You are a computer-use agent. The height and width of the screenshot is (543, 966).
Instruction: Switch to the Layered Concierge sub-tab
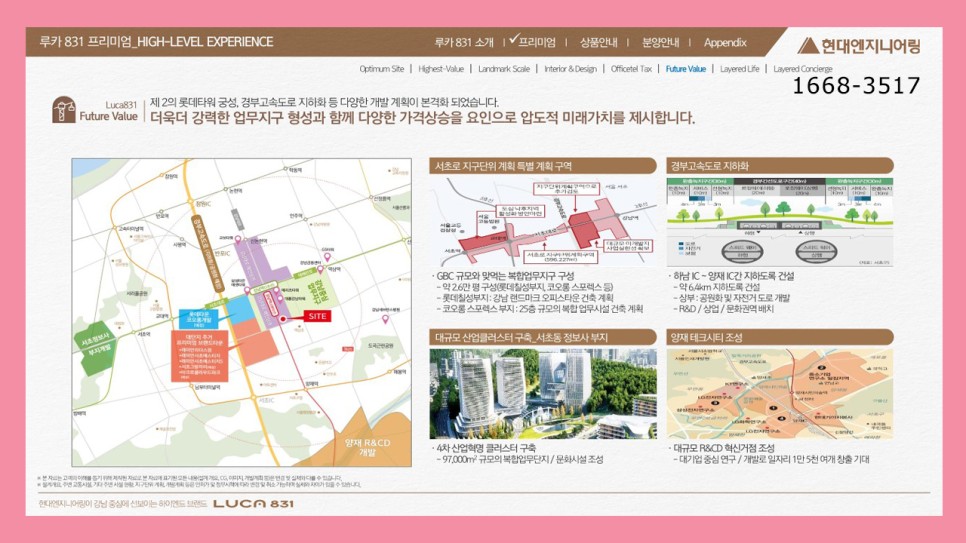[x=803, y=69]
